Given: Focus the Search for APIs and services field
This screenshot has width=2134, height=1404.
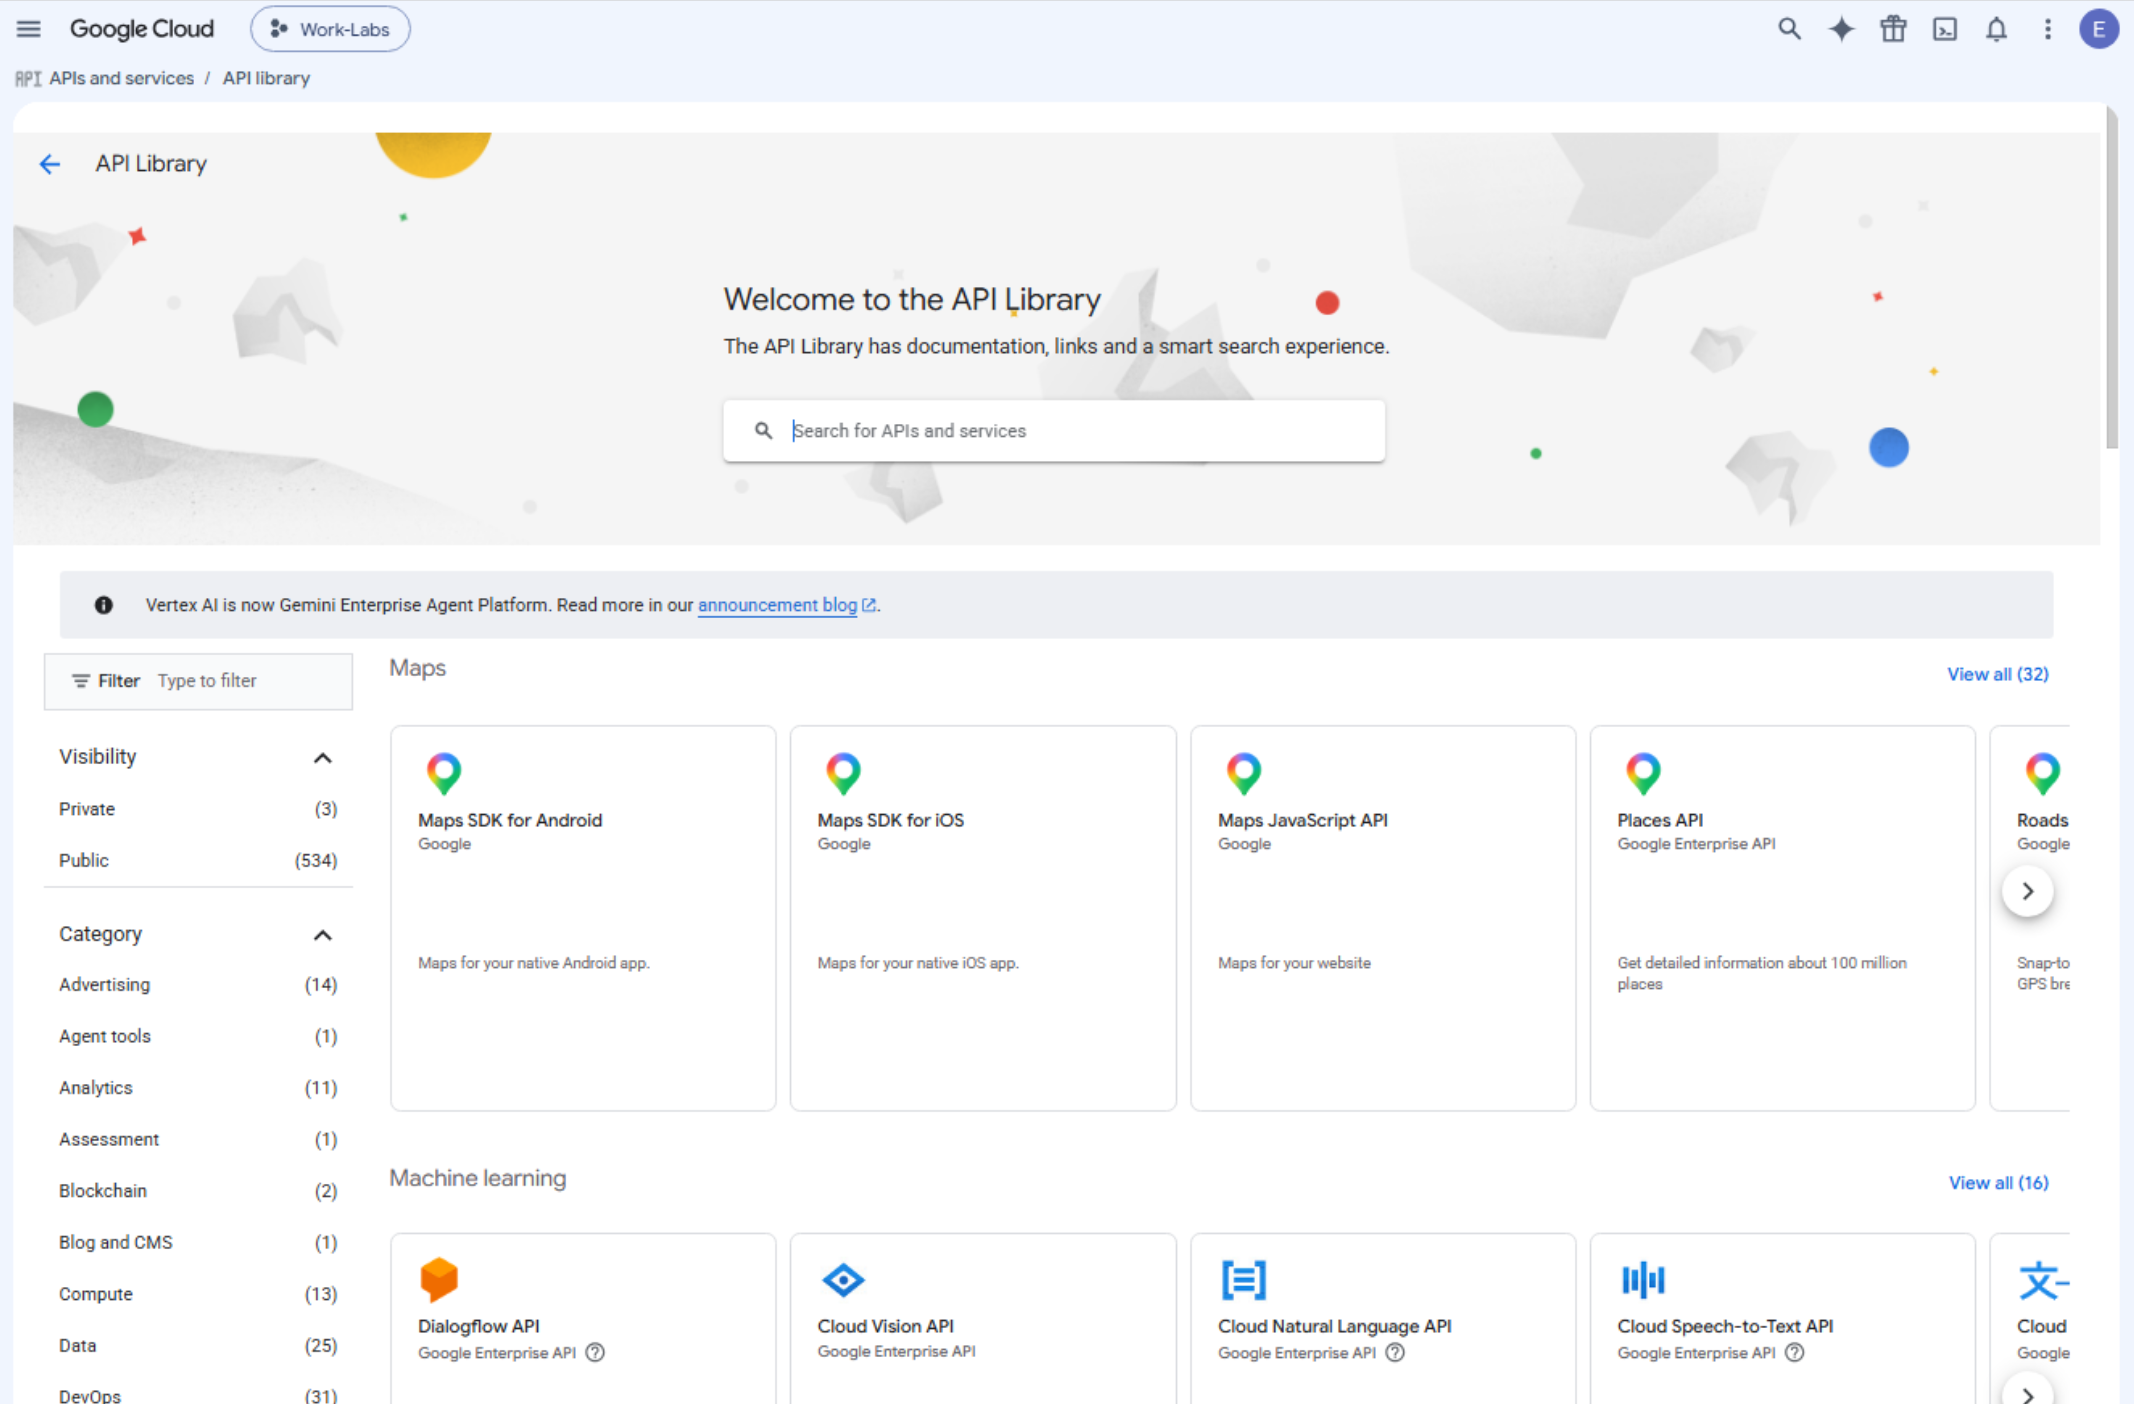Looking at the screenshot, I should tap(1054, 431).
